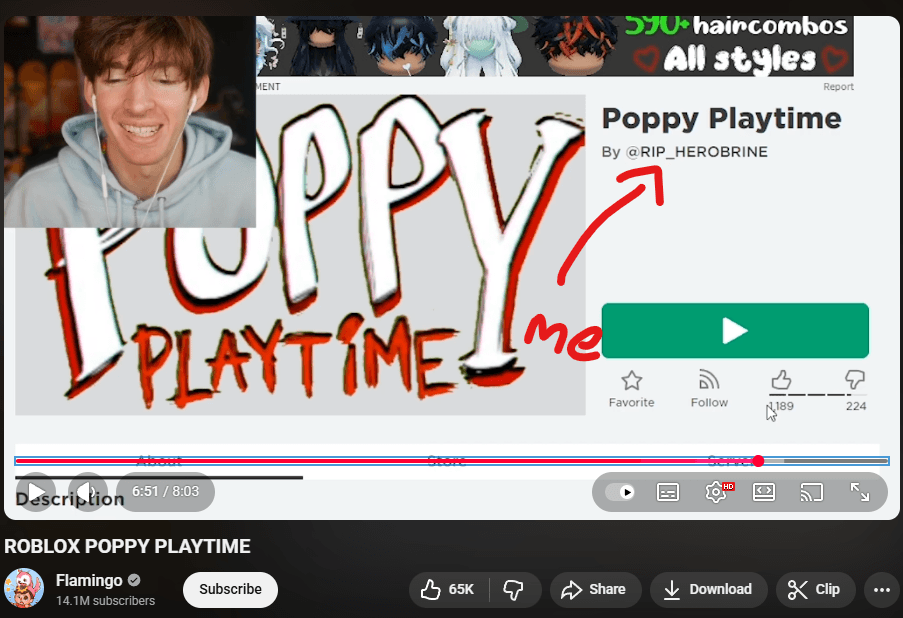Viewport: 903px width, 618px height.
Task: Click the ad Report link
Action: click(x=838, y=86)
